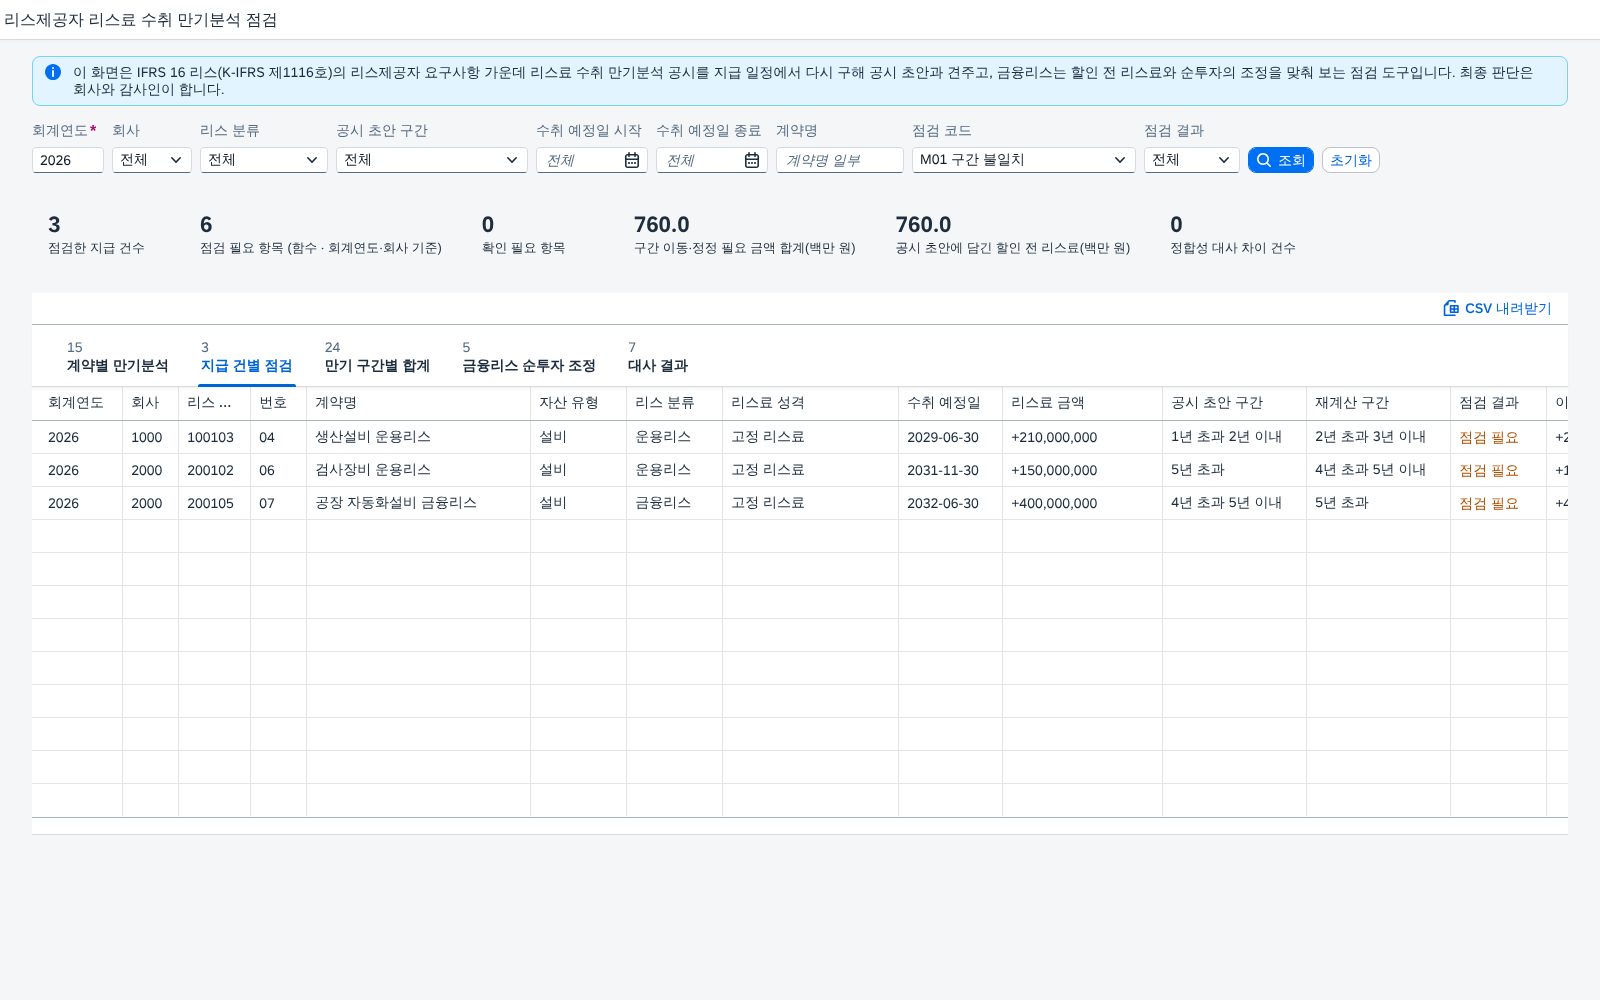The height and width of the screenshot is (1000, 1600).
Task: Click the 2년 초과 3년 이내 recalculated cell
Action: click(1378, 437)
